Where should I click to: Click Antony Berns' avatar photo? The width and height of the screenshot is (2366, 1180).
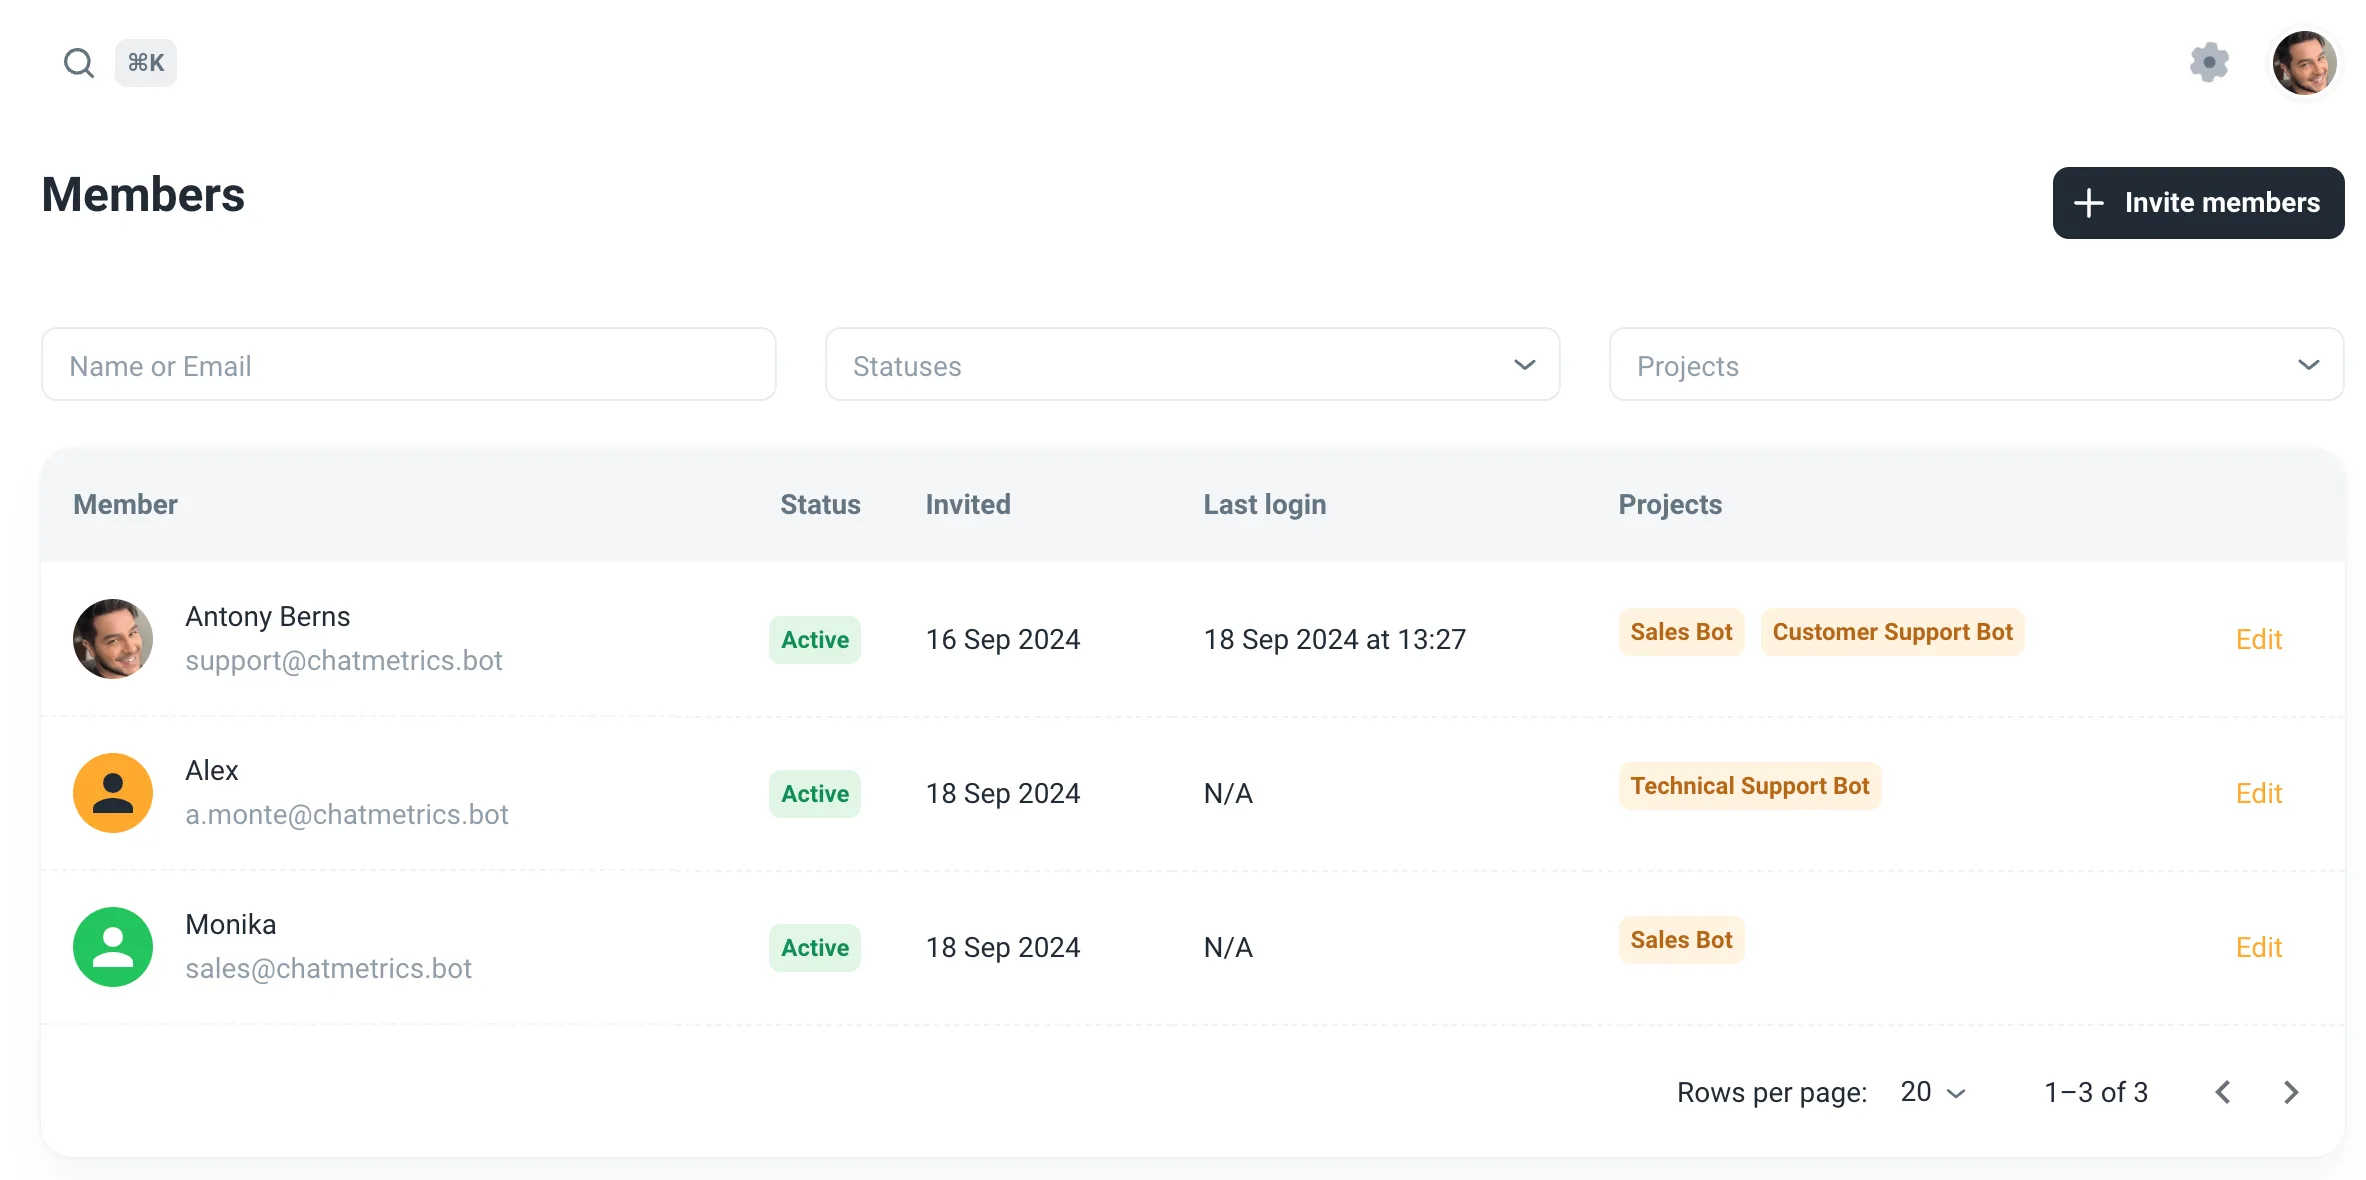click(x=113, y=639)
